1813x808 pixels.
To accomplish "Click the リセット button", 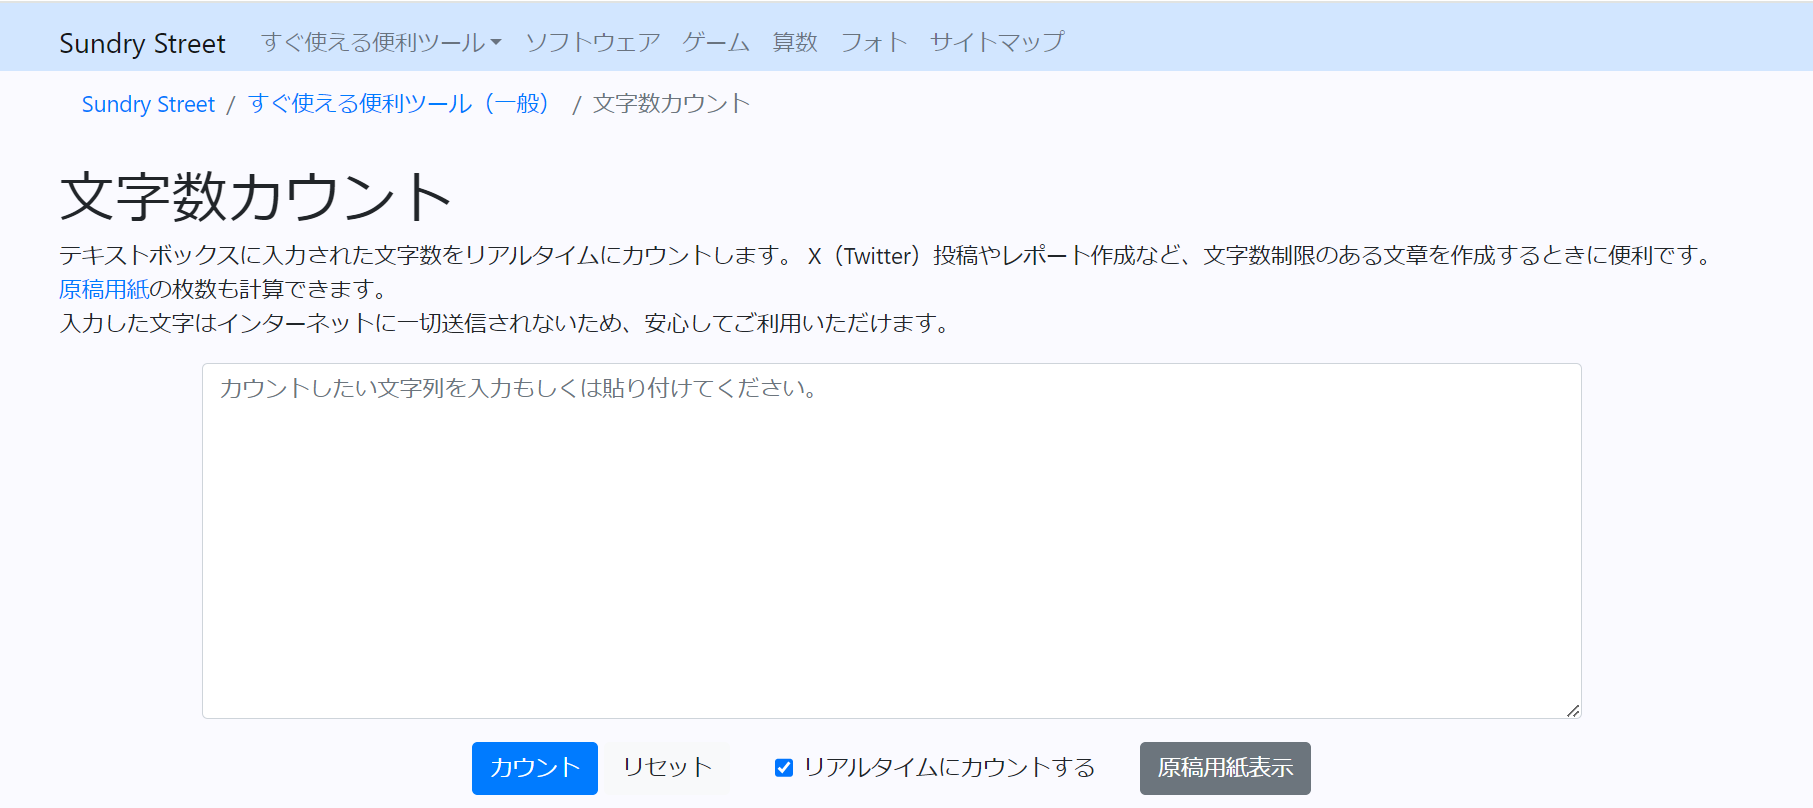I will click(667, 768).
